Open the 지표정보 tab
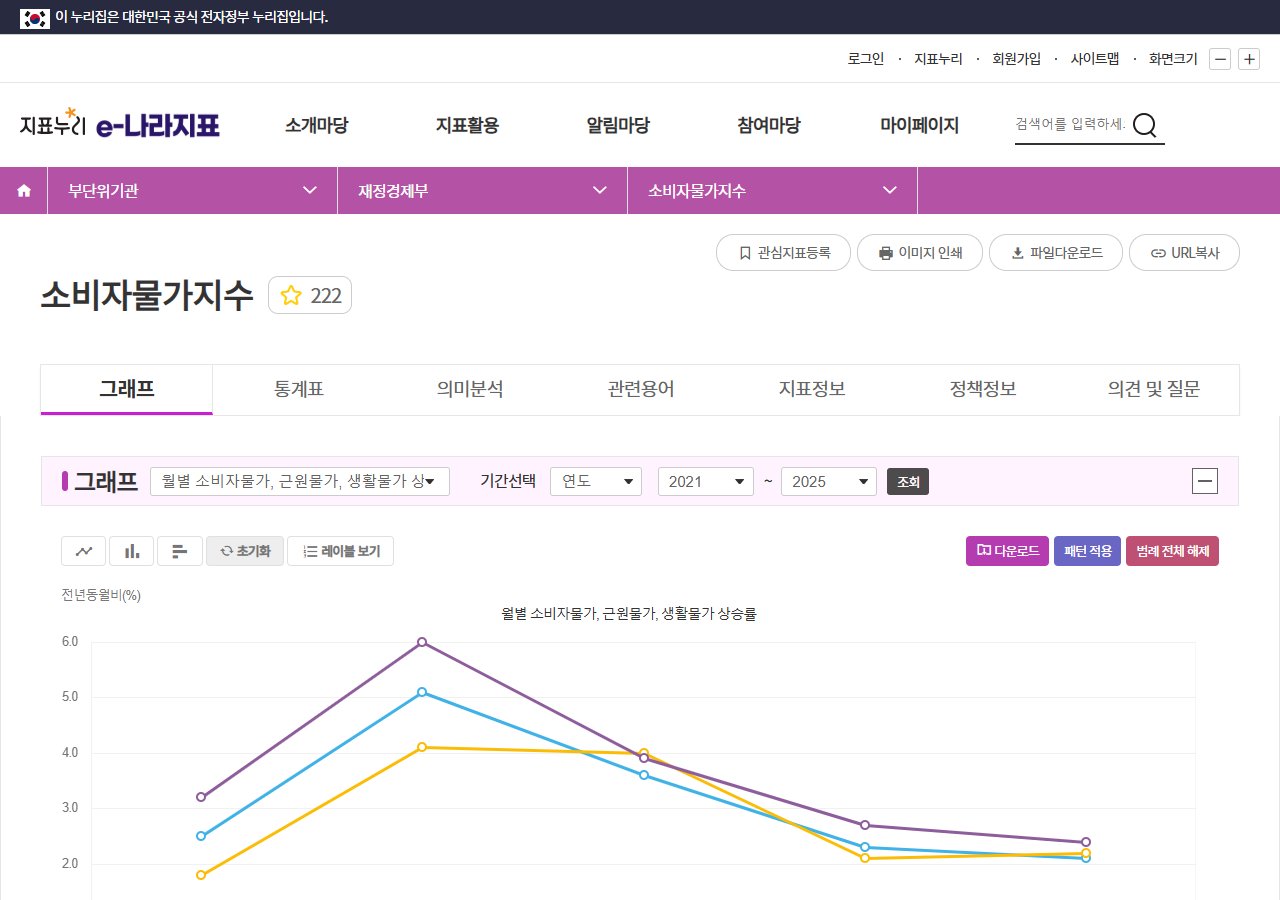This screenshot has height=900, width=1280. coord(812,389)
